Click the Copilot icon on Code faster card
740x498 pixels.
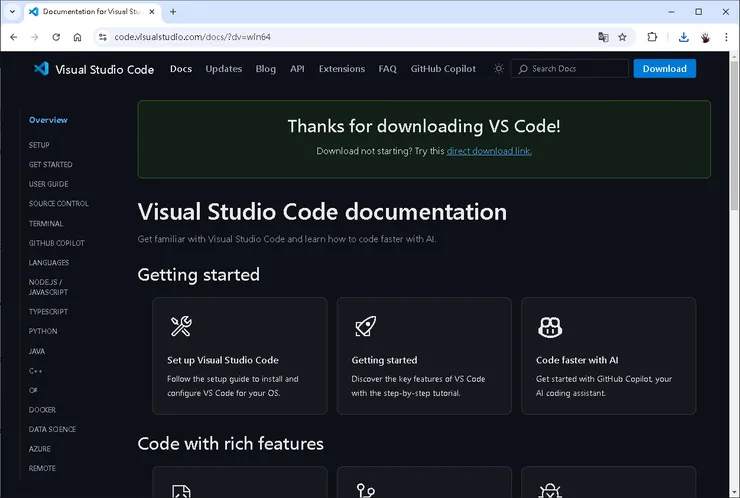550,327
